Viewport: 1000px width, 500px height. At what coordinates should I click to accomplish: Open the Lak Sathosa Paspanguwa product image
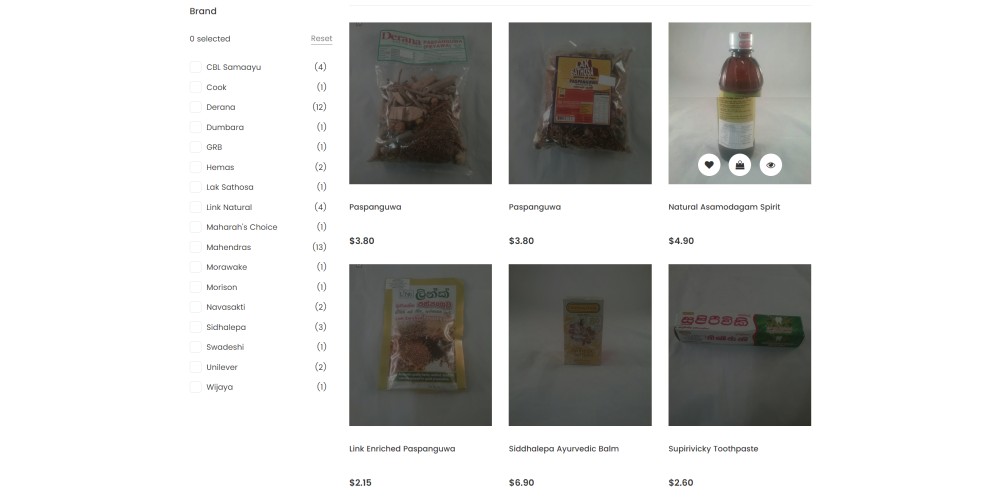[580, 103]
